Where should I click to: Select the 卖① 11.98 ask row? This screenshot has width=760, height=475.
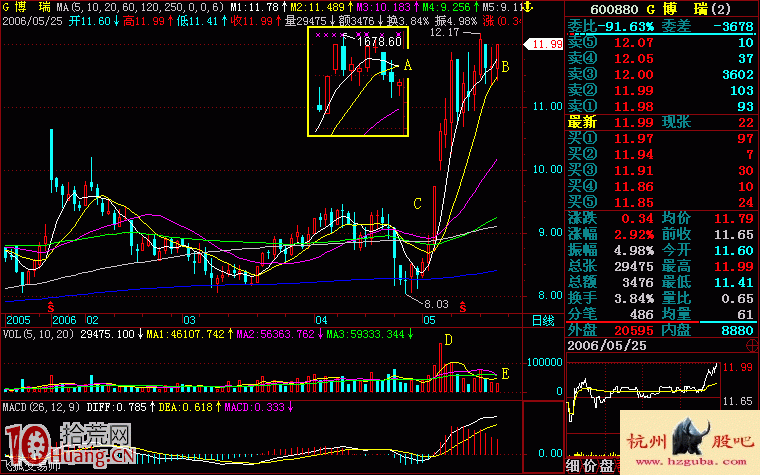click(x=661, y=106)
